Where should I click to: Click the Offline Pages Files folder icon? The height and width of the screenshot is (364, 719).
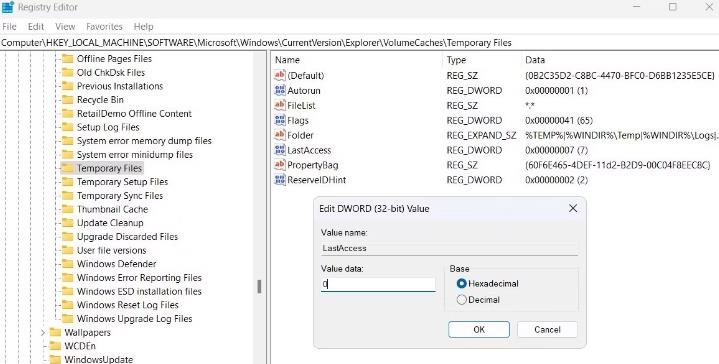pos(67,59)
